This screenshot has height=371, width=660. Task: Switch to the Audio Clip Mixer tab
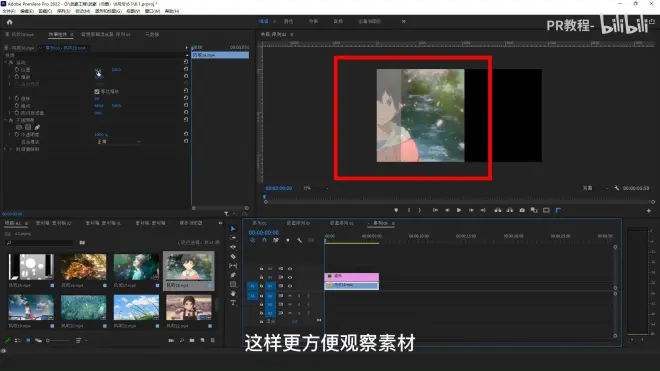pos(106,35)
